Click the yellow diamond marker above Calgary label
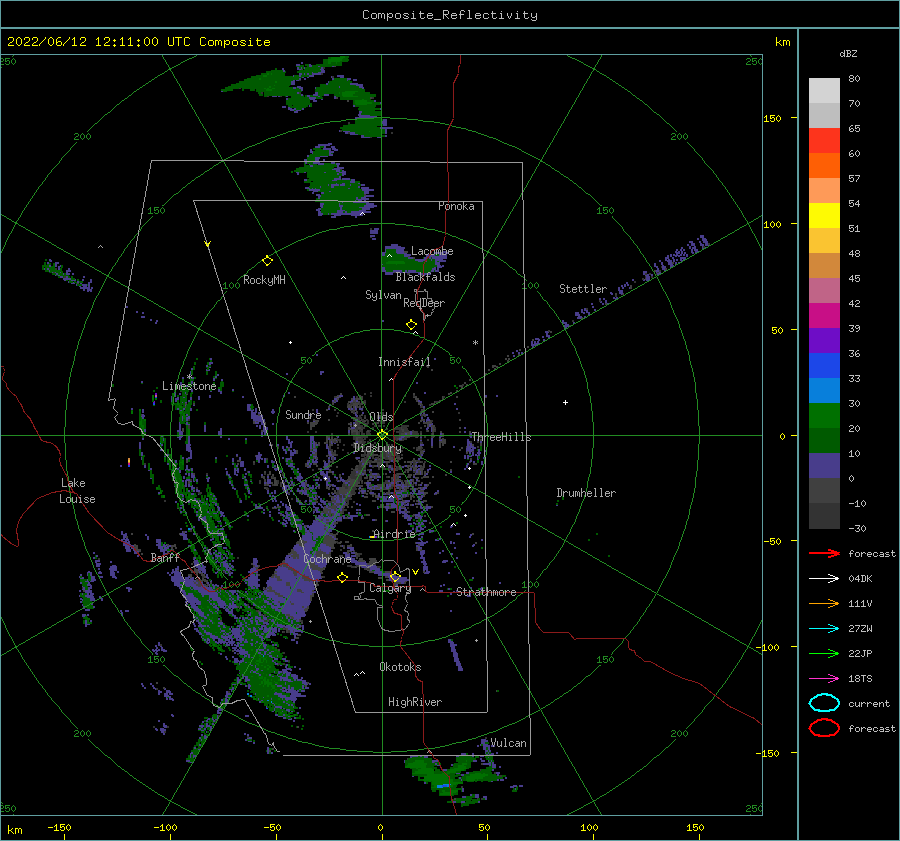 coord(395,576)
